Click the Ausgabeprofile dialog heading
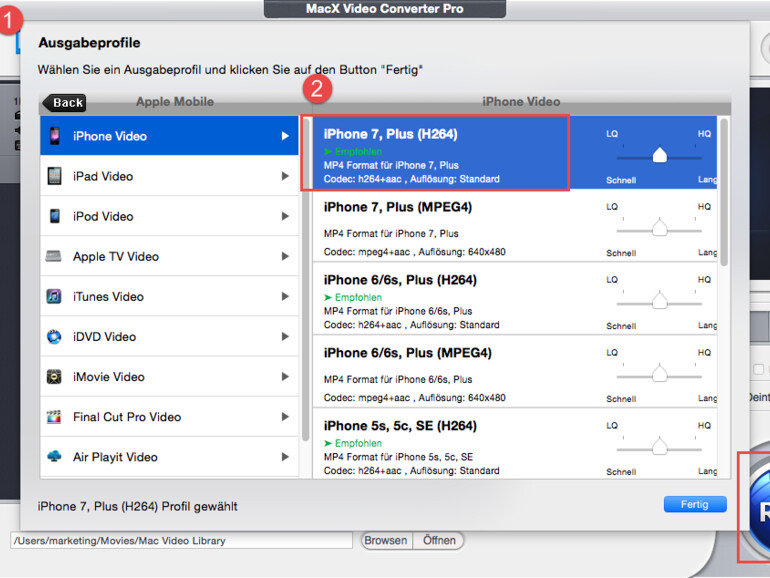The width and height of the screenshot is (770, 578). point(89,43)
